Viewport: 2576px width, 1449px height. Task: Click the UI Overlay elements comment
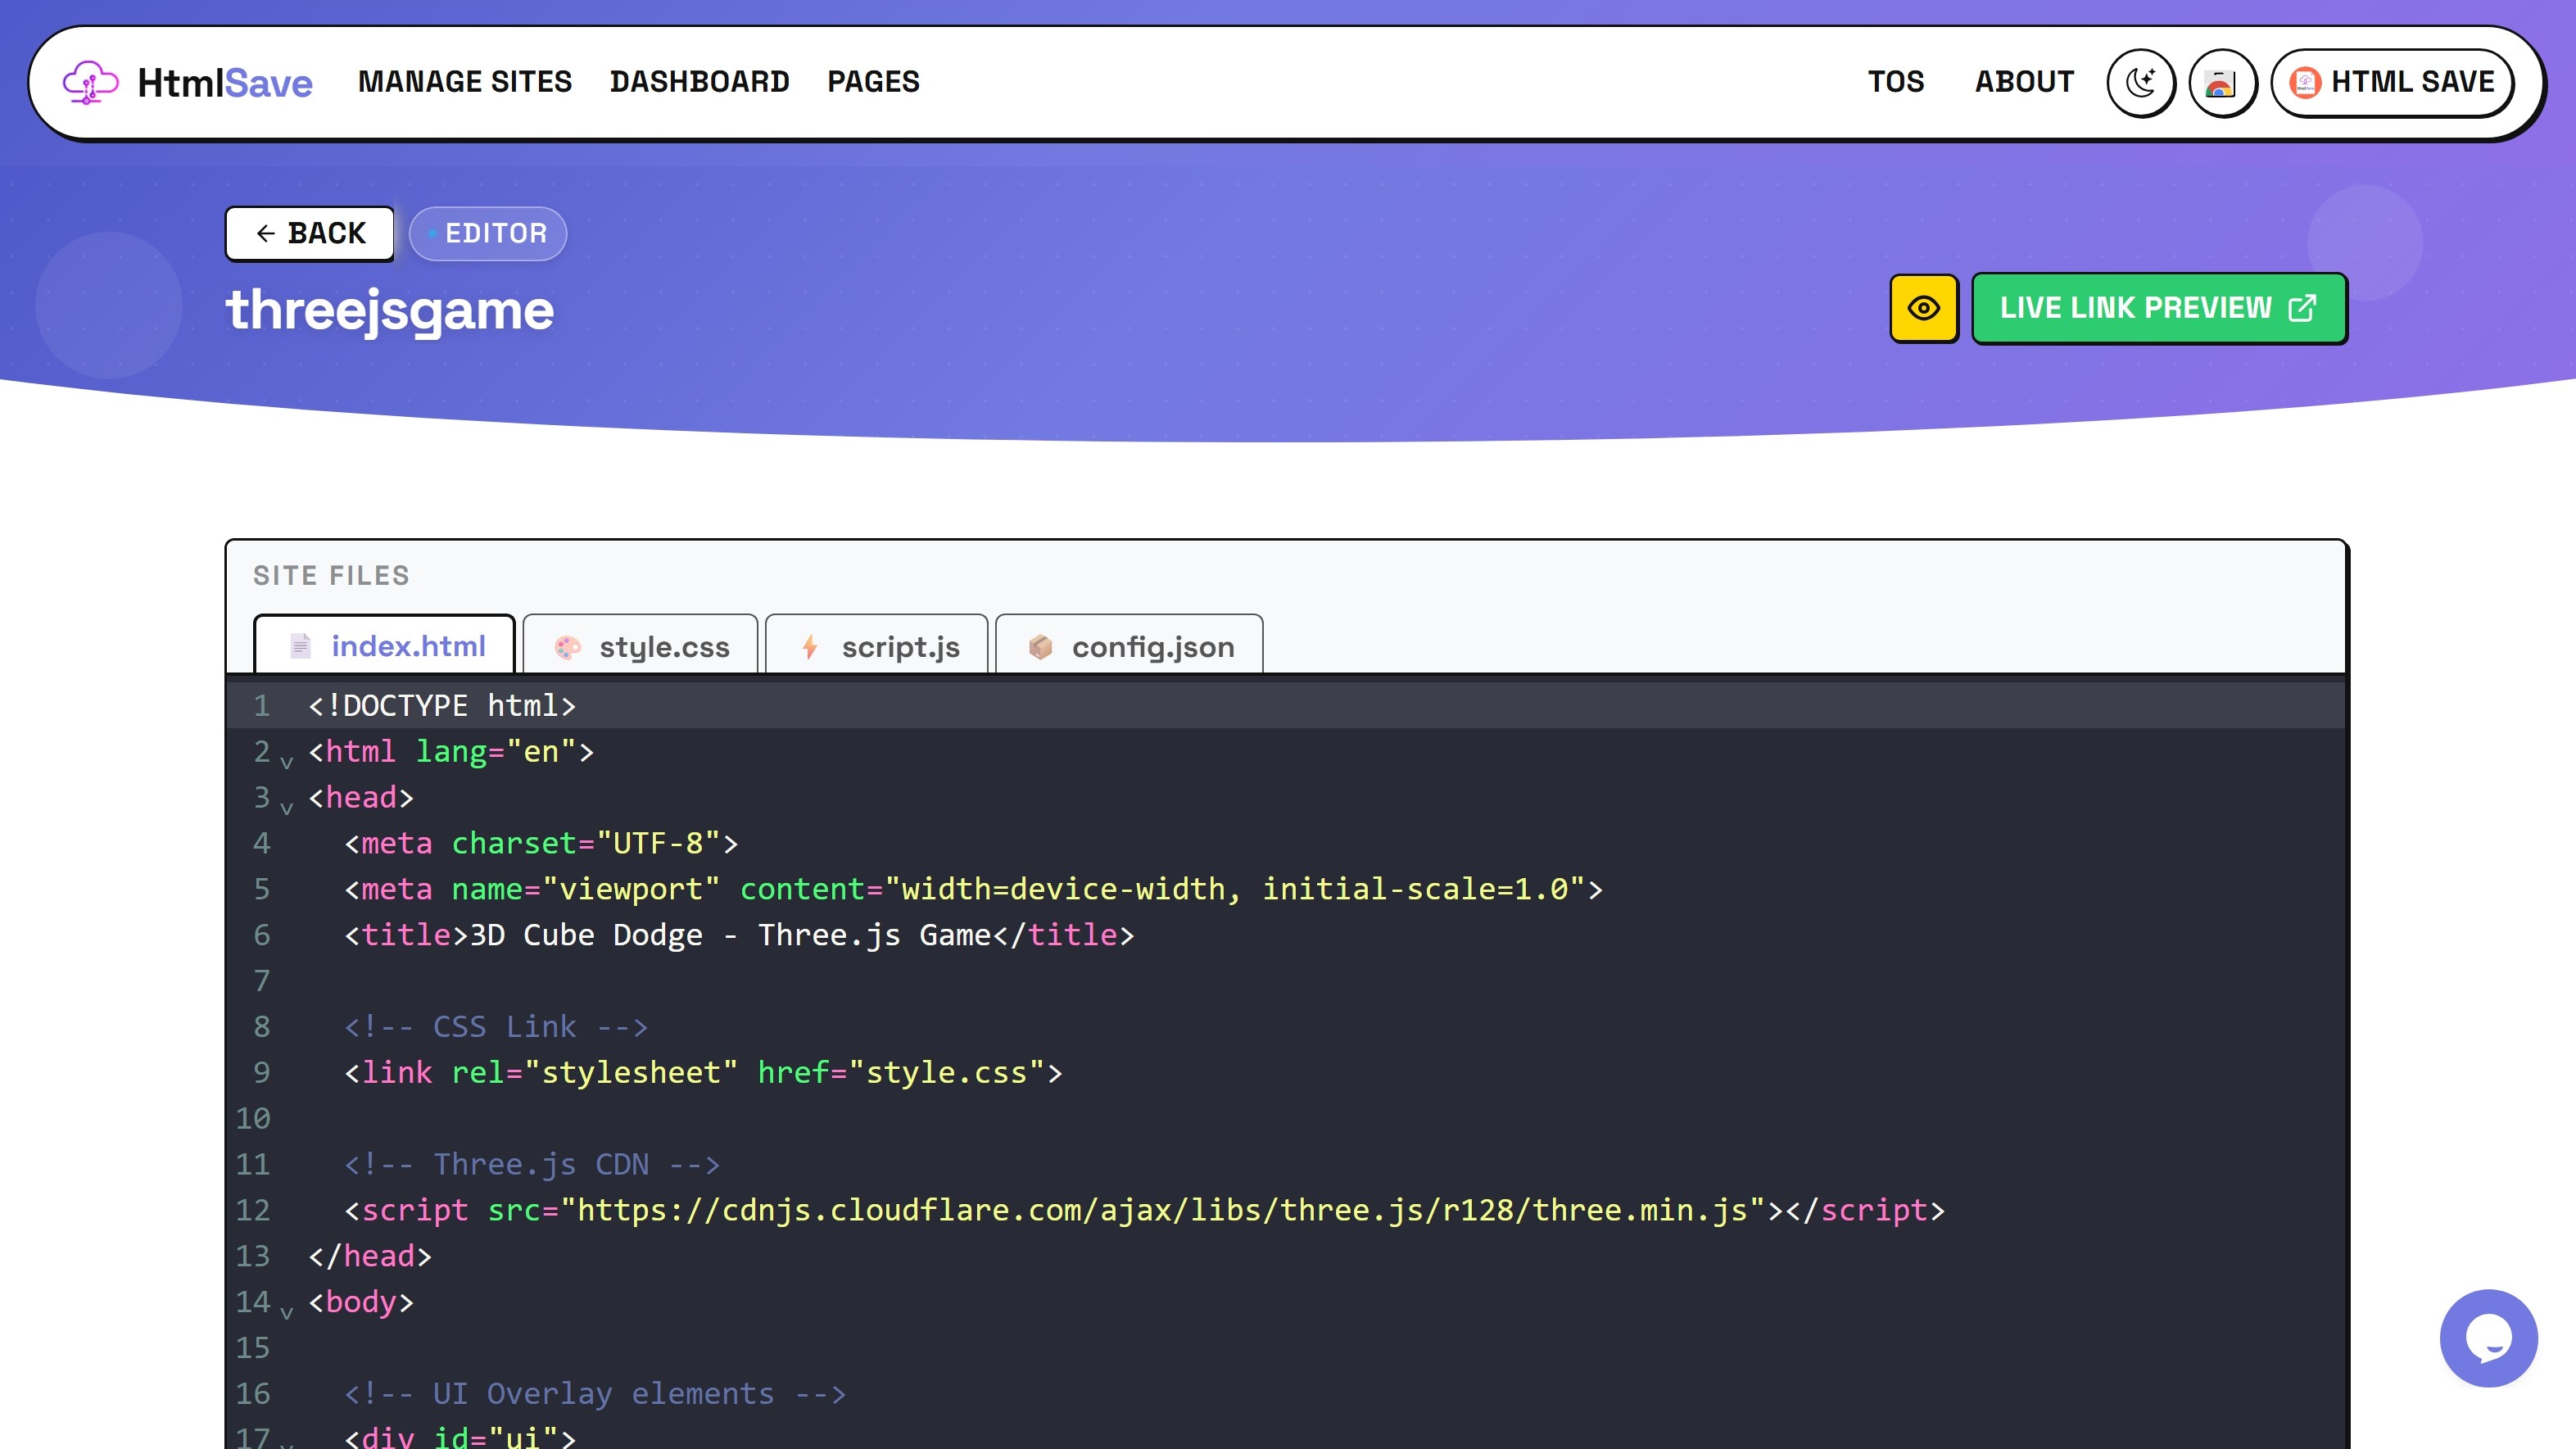pyautogui.click(x=595, y=1393)
